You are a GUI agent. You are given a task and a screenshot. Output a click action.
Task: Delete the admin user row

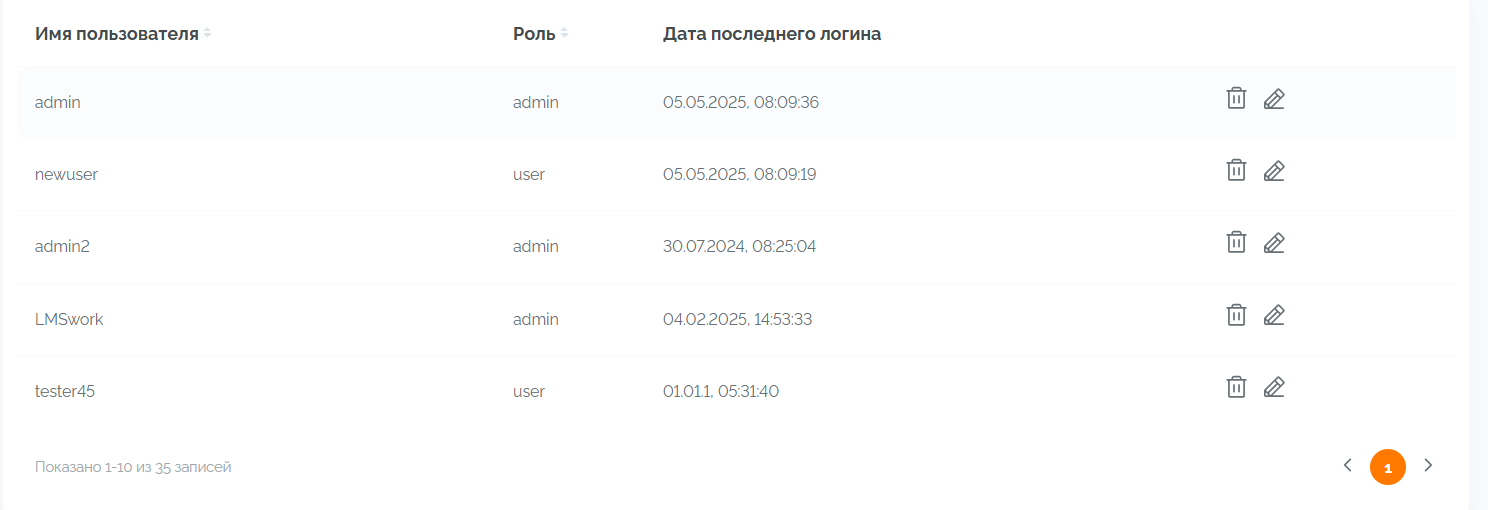(1236, 98)
